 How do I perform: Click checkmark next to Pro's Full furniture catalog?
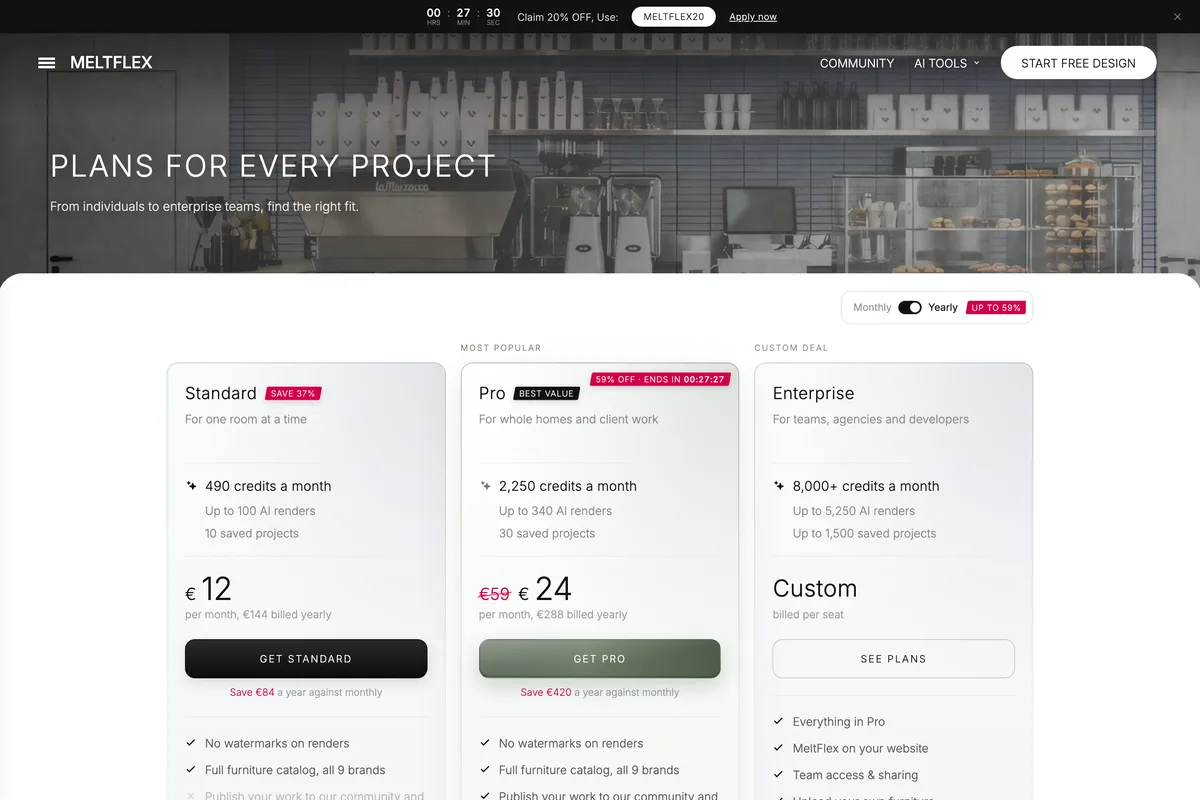pyautogui.click(x=485, y=770)
